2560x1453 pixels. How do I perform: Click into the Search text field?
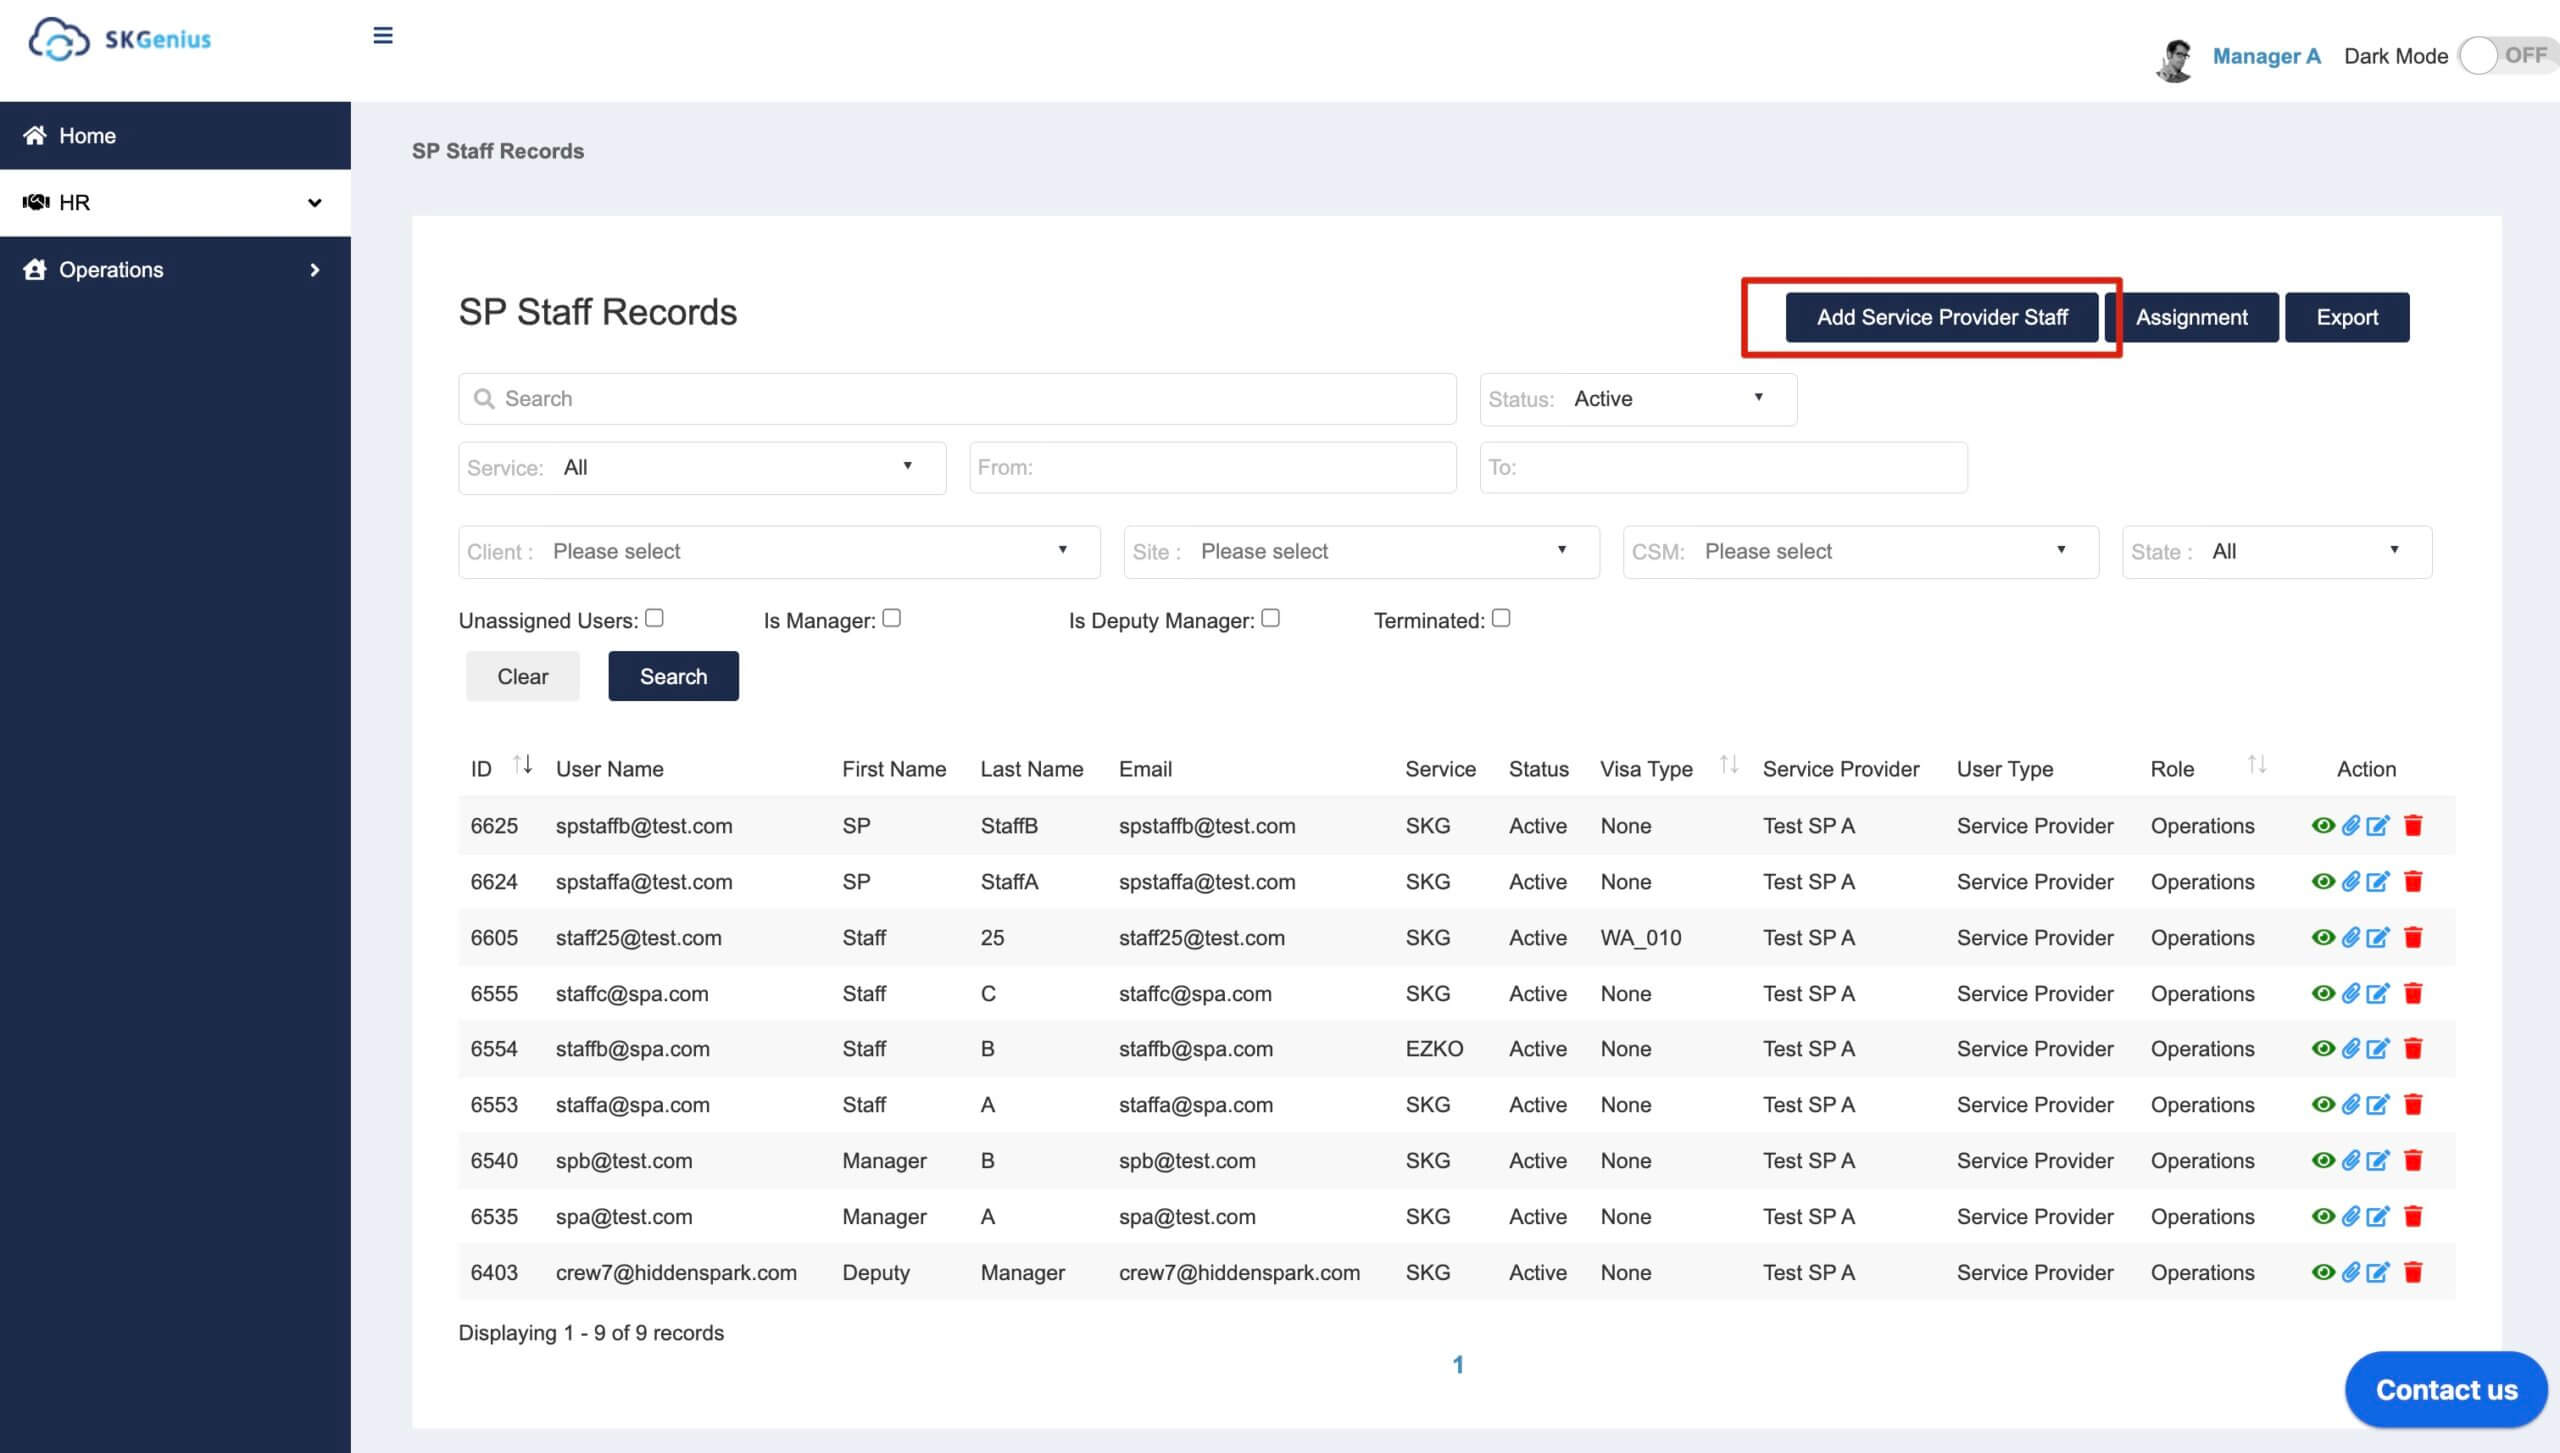click(957, 399)
